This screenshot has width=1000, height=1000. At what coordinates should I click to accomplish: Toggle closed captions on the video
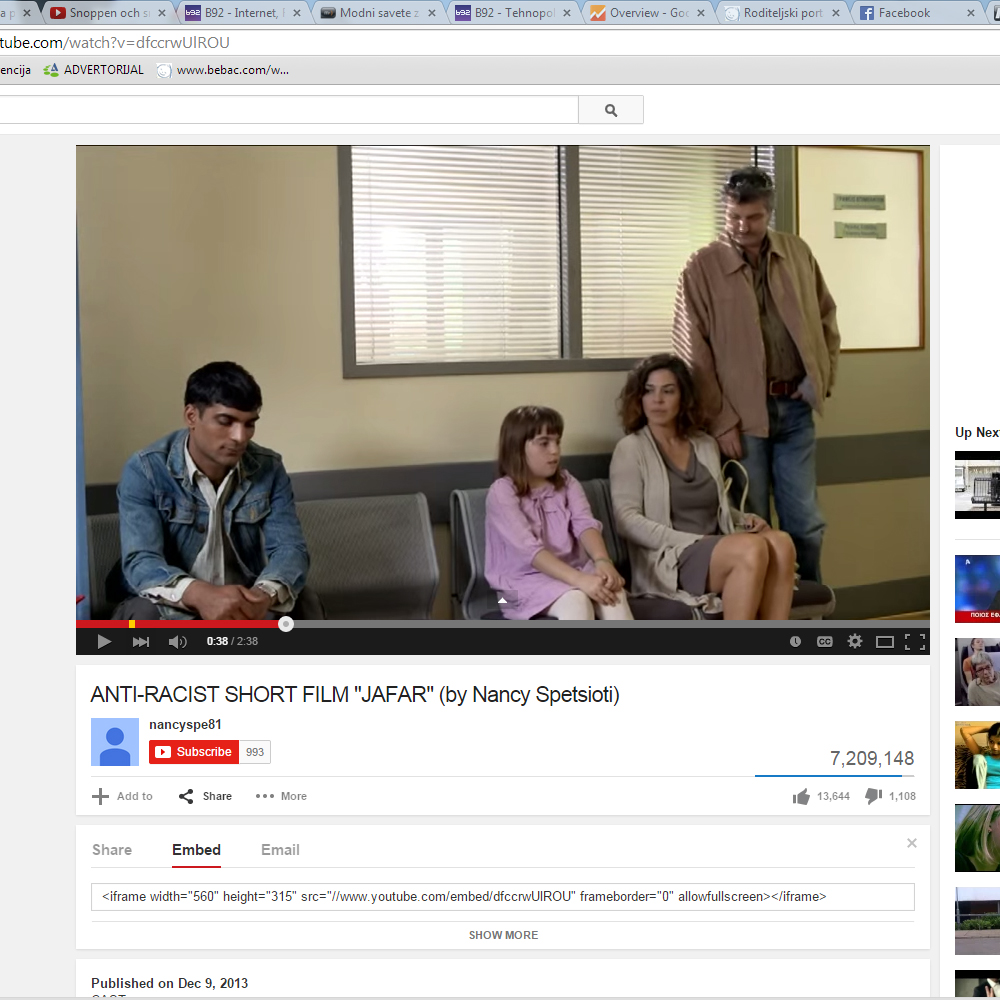click(x=825, y=642)
